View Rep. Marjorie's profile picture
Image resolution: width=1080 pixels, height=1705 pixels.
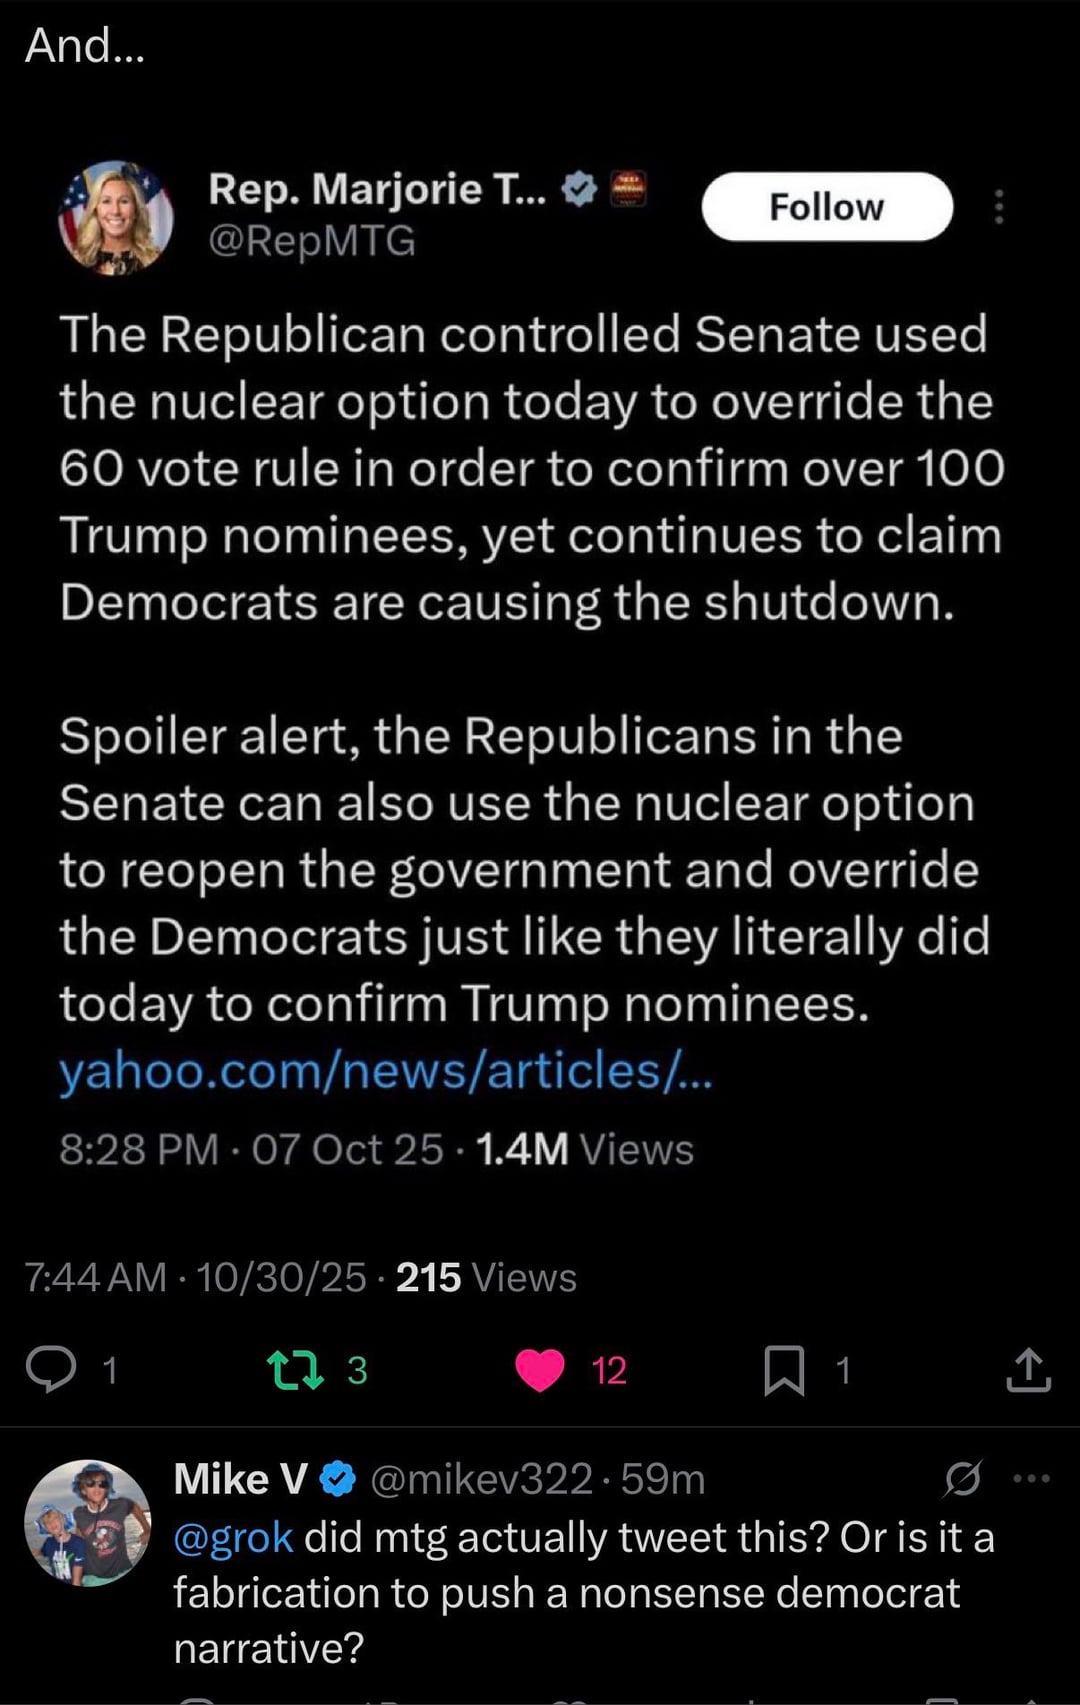(x=116, y=217)
